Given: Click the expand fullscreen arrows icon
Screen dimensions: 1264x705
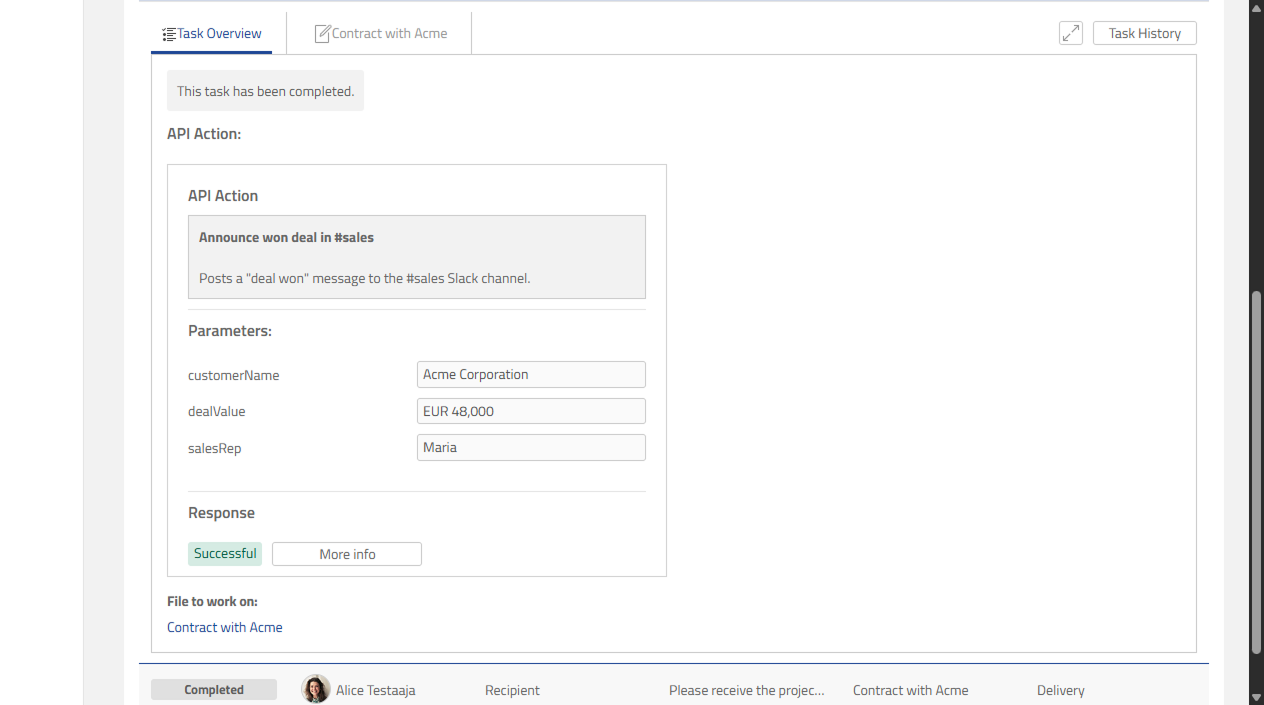Looking at the screenshot, I should [x=1071, y=33].
